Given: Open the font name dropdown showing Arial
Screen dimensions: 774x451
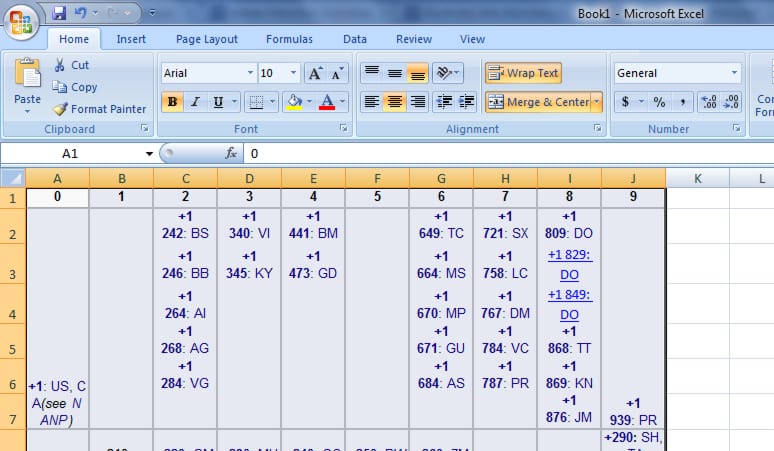Looking at the screenshot, I should point(249,73).
